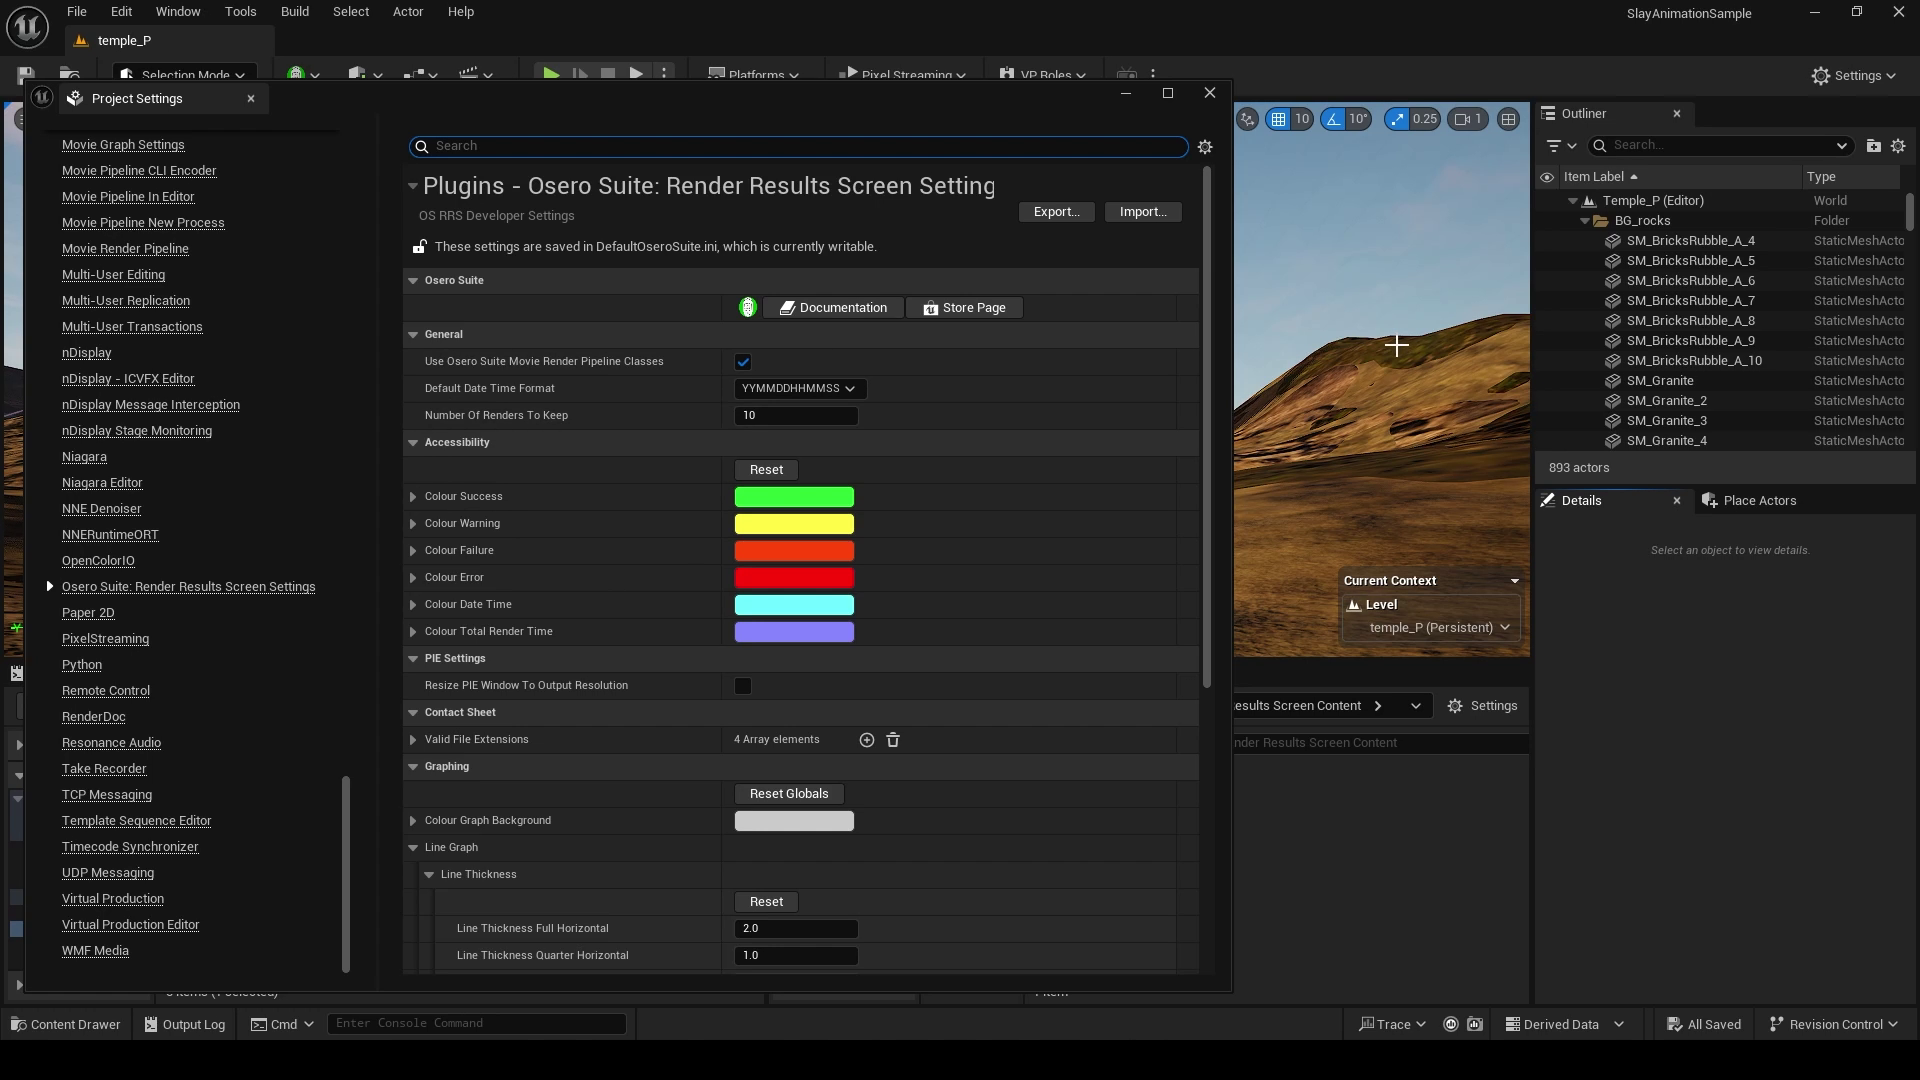The width and height of the screenshot is (1920, 1080).
Task: Expand the Valid File Extensions array
Action: point(413,740)
